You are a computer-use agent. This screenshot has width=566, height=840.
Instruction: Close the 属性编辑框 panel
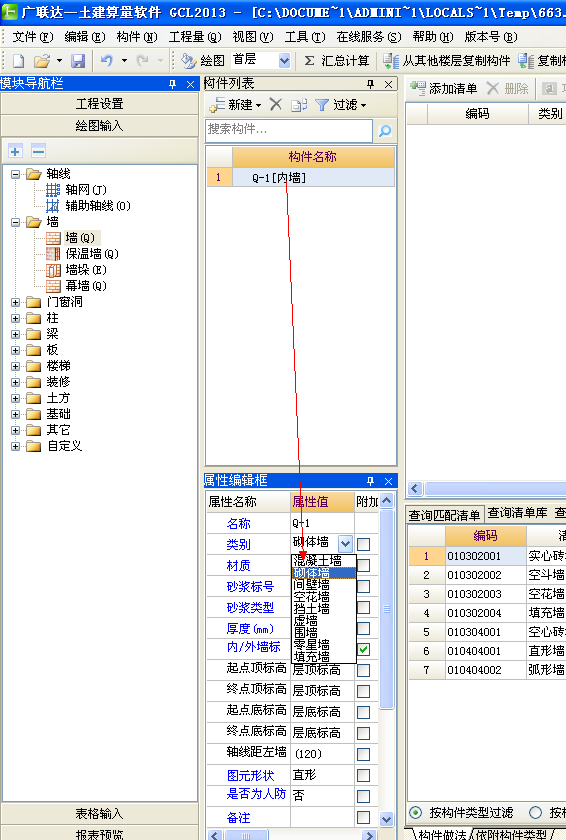tap(389, 481)
